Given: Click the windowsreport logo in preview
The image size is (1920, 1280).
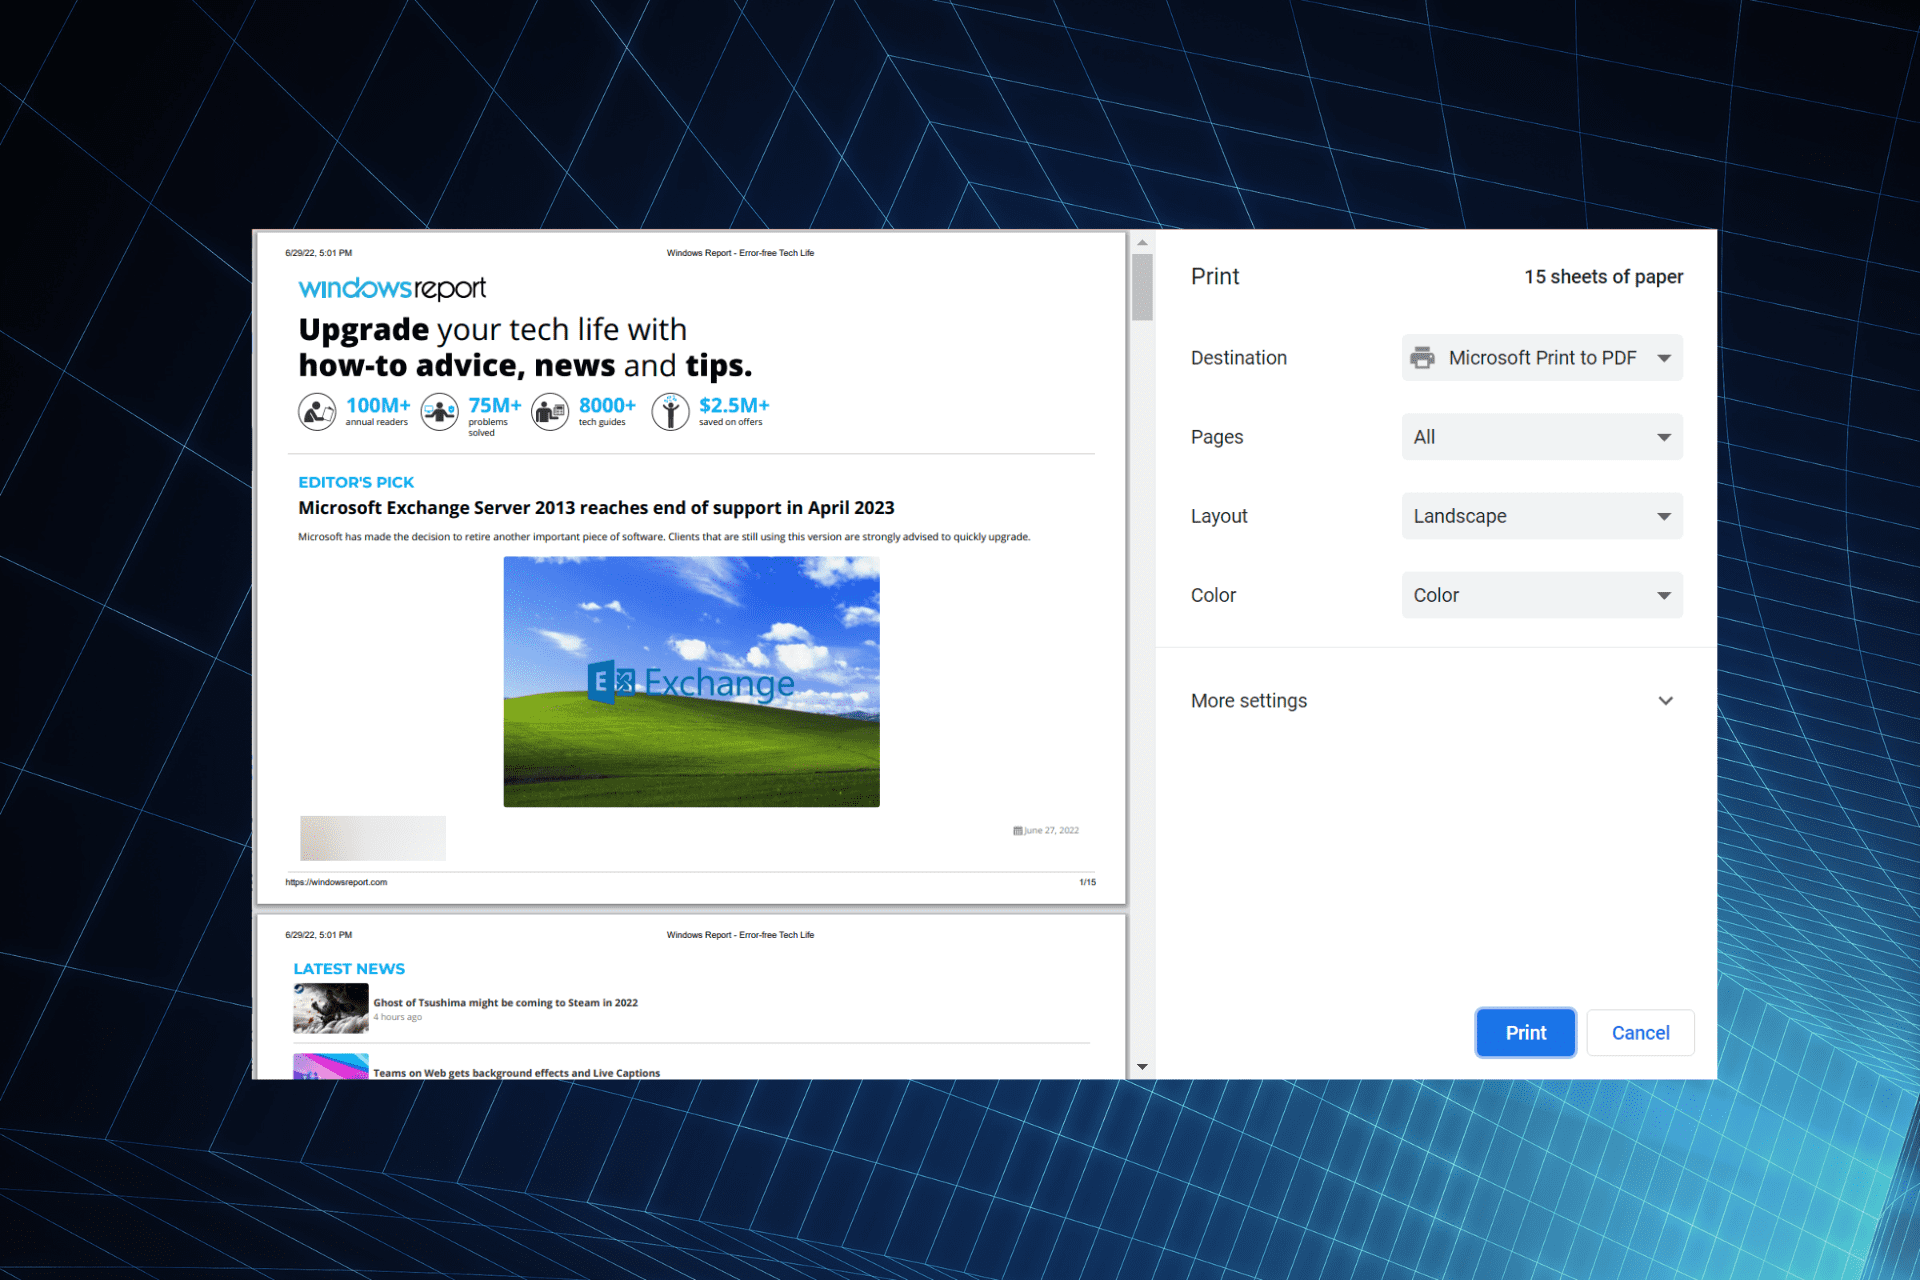Looking at the screenshot, I should tap(392, 288).
